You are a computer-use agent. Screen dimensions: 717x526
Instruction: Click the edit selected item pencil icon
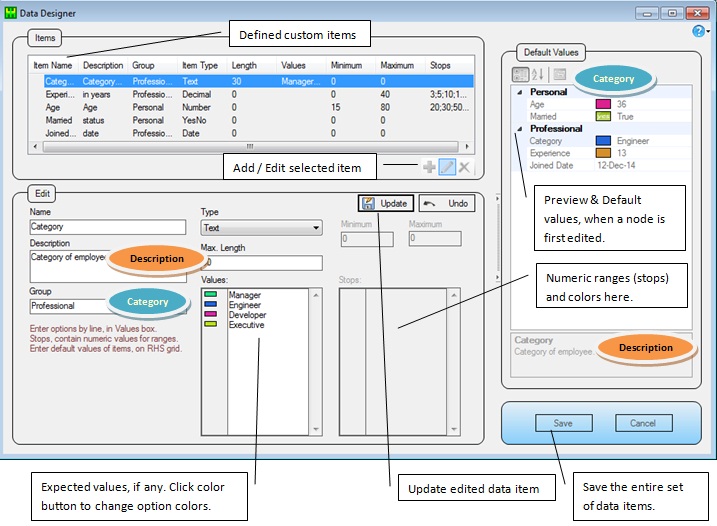click(447, 167)
